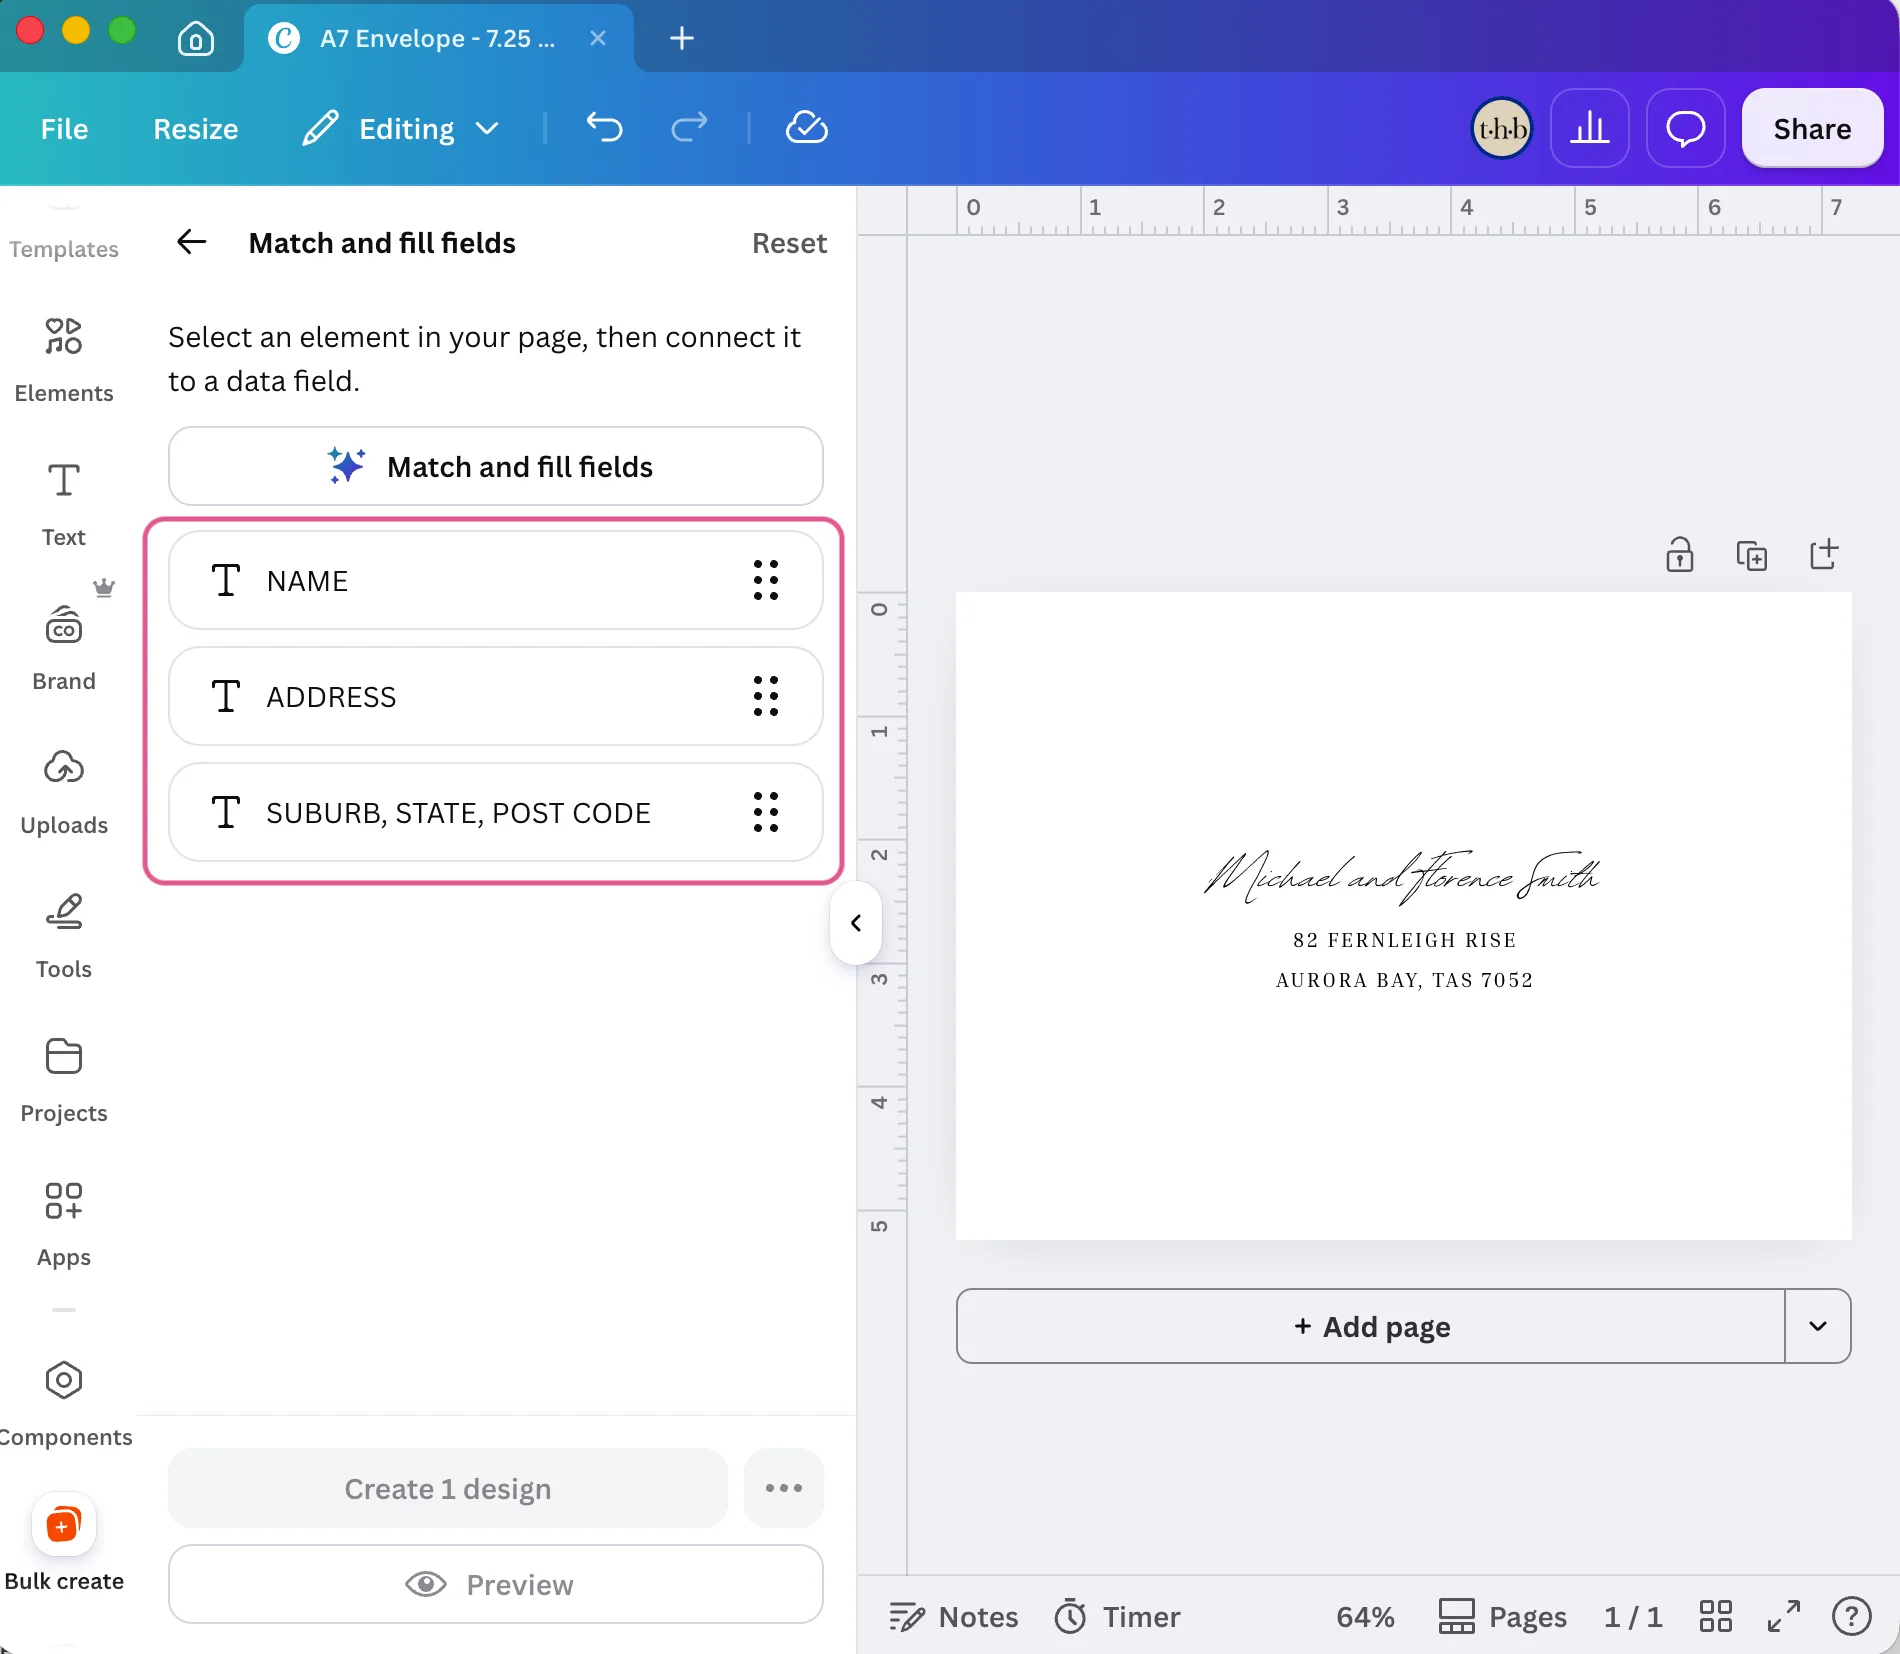Open the Elements panel
Screen dimensions: 1900x1654
tap(64, 360)
